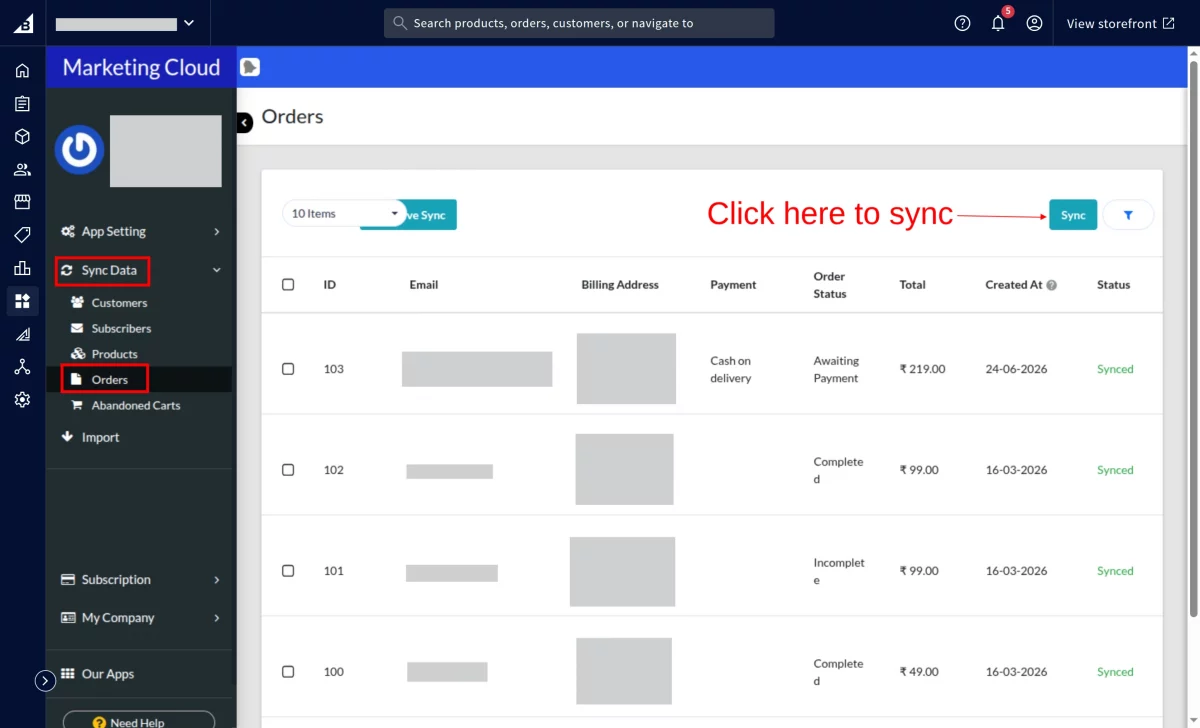Expand the App Setting menu

tap(140, 232)
